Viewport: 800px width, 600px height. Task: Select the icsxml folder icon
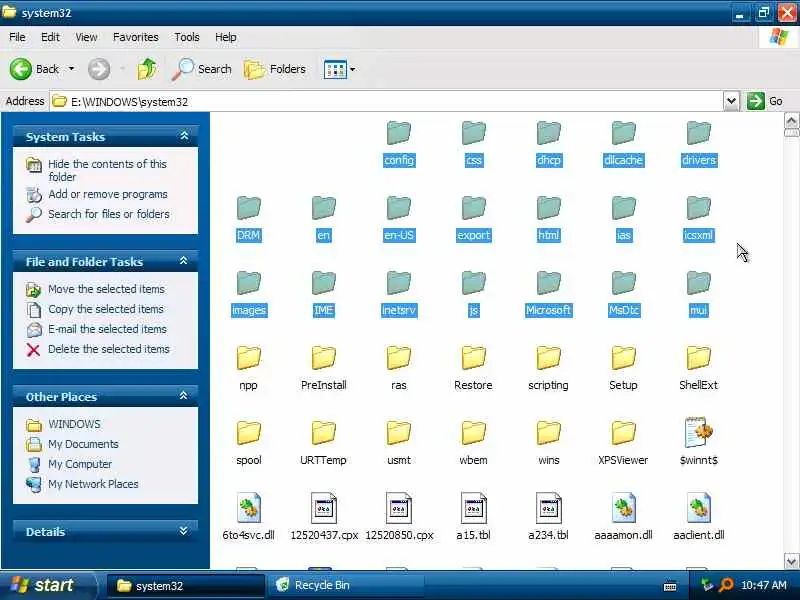[698, 208]
